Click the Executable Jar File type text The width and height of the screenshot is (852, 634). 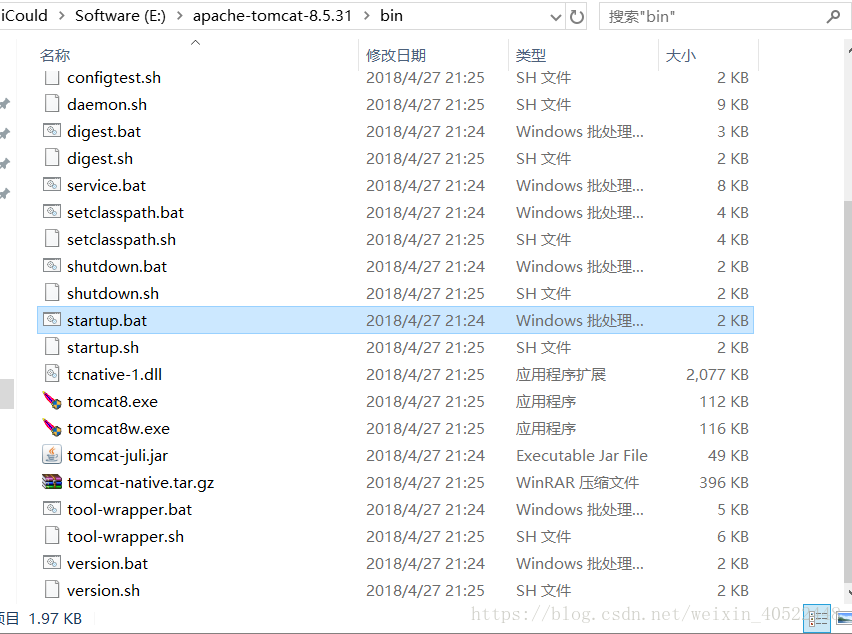[x=581, y=456]
